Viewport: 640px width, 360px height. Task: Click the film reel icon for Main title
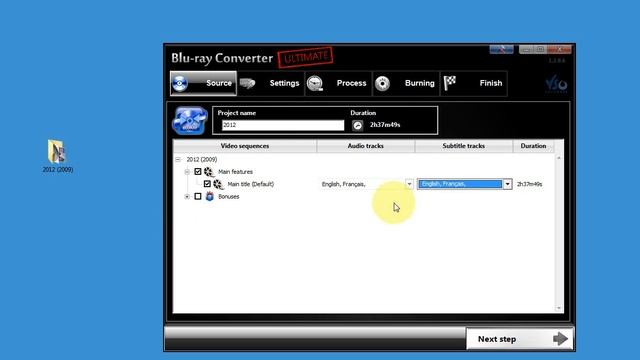[218, 184]
